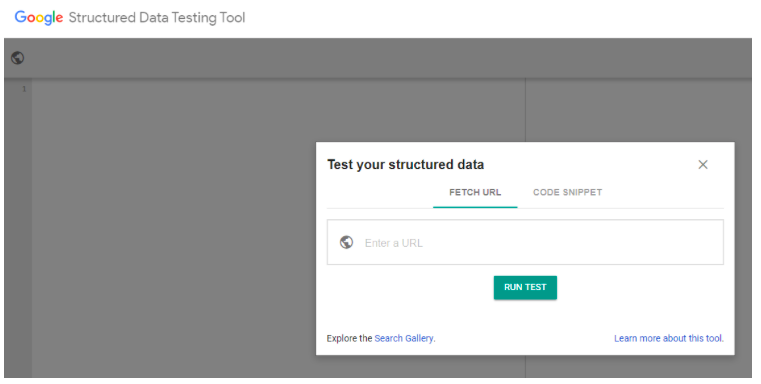Close the Test your structured data dialog
This screenshot has height=384, width=761.
[x=703, y=165]
